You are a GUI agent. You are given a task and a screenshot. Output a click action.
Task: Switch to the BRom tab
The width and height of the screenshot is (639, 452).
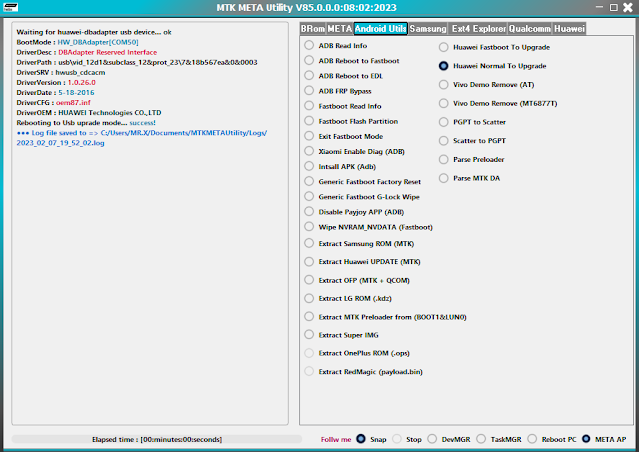(x=313, y=29)
